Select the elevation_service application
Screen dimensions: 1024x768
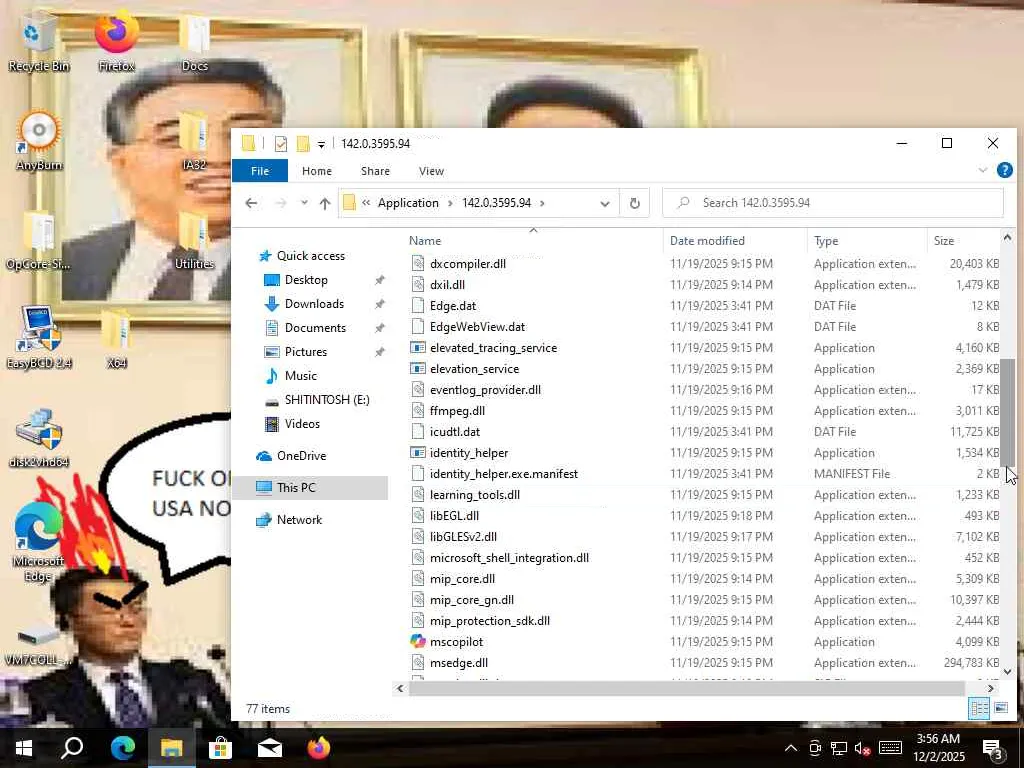tap(474, 369)
